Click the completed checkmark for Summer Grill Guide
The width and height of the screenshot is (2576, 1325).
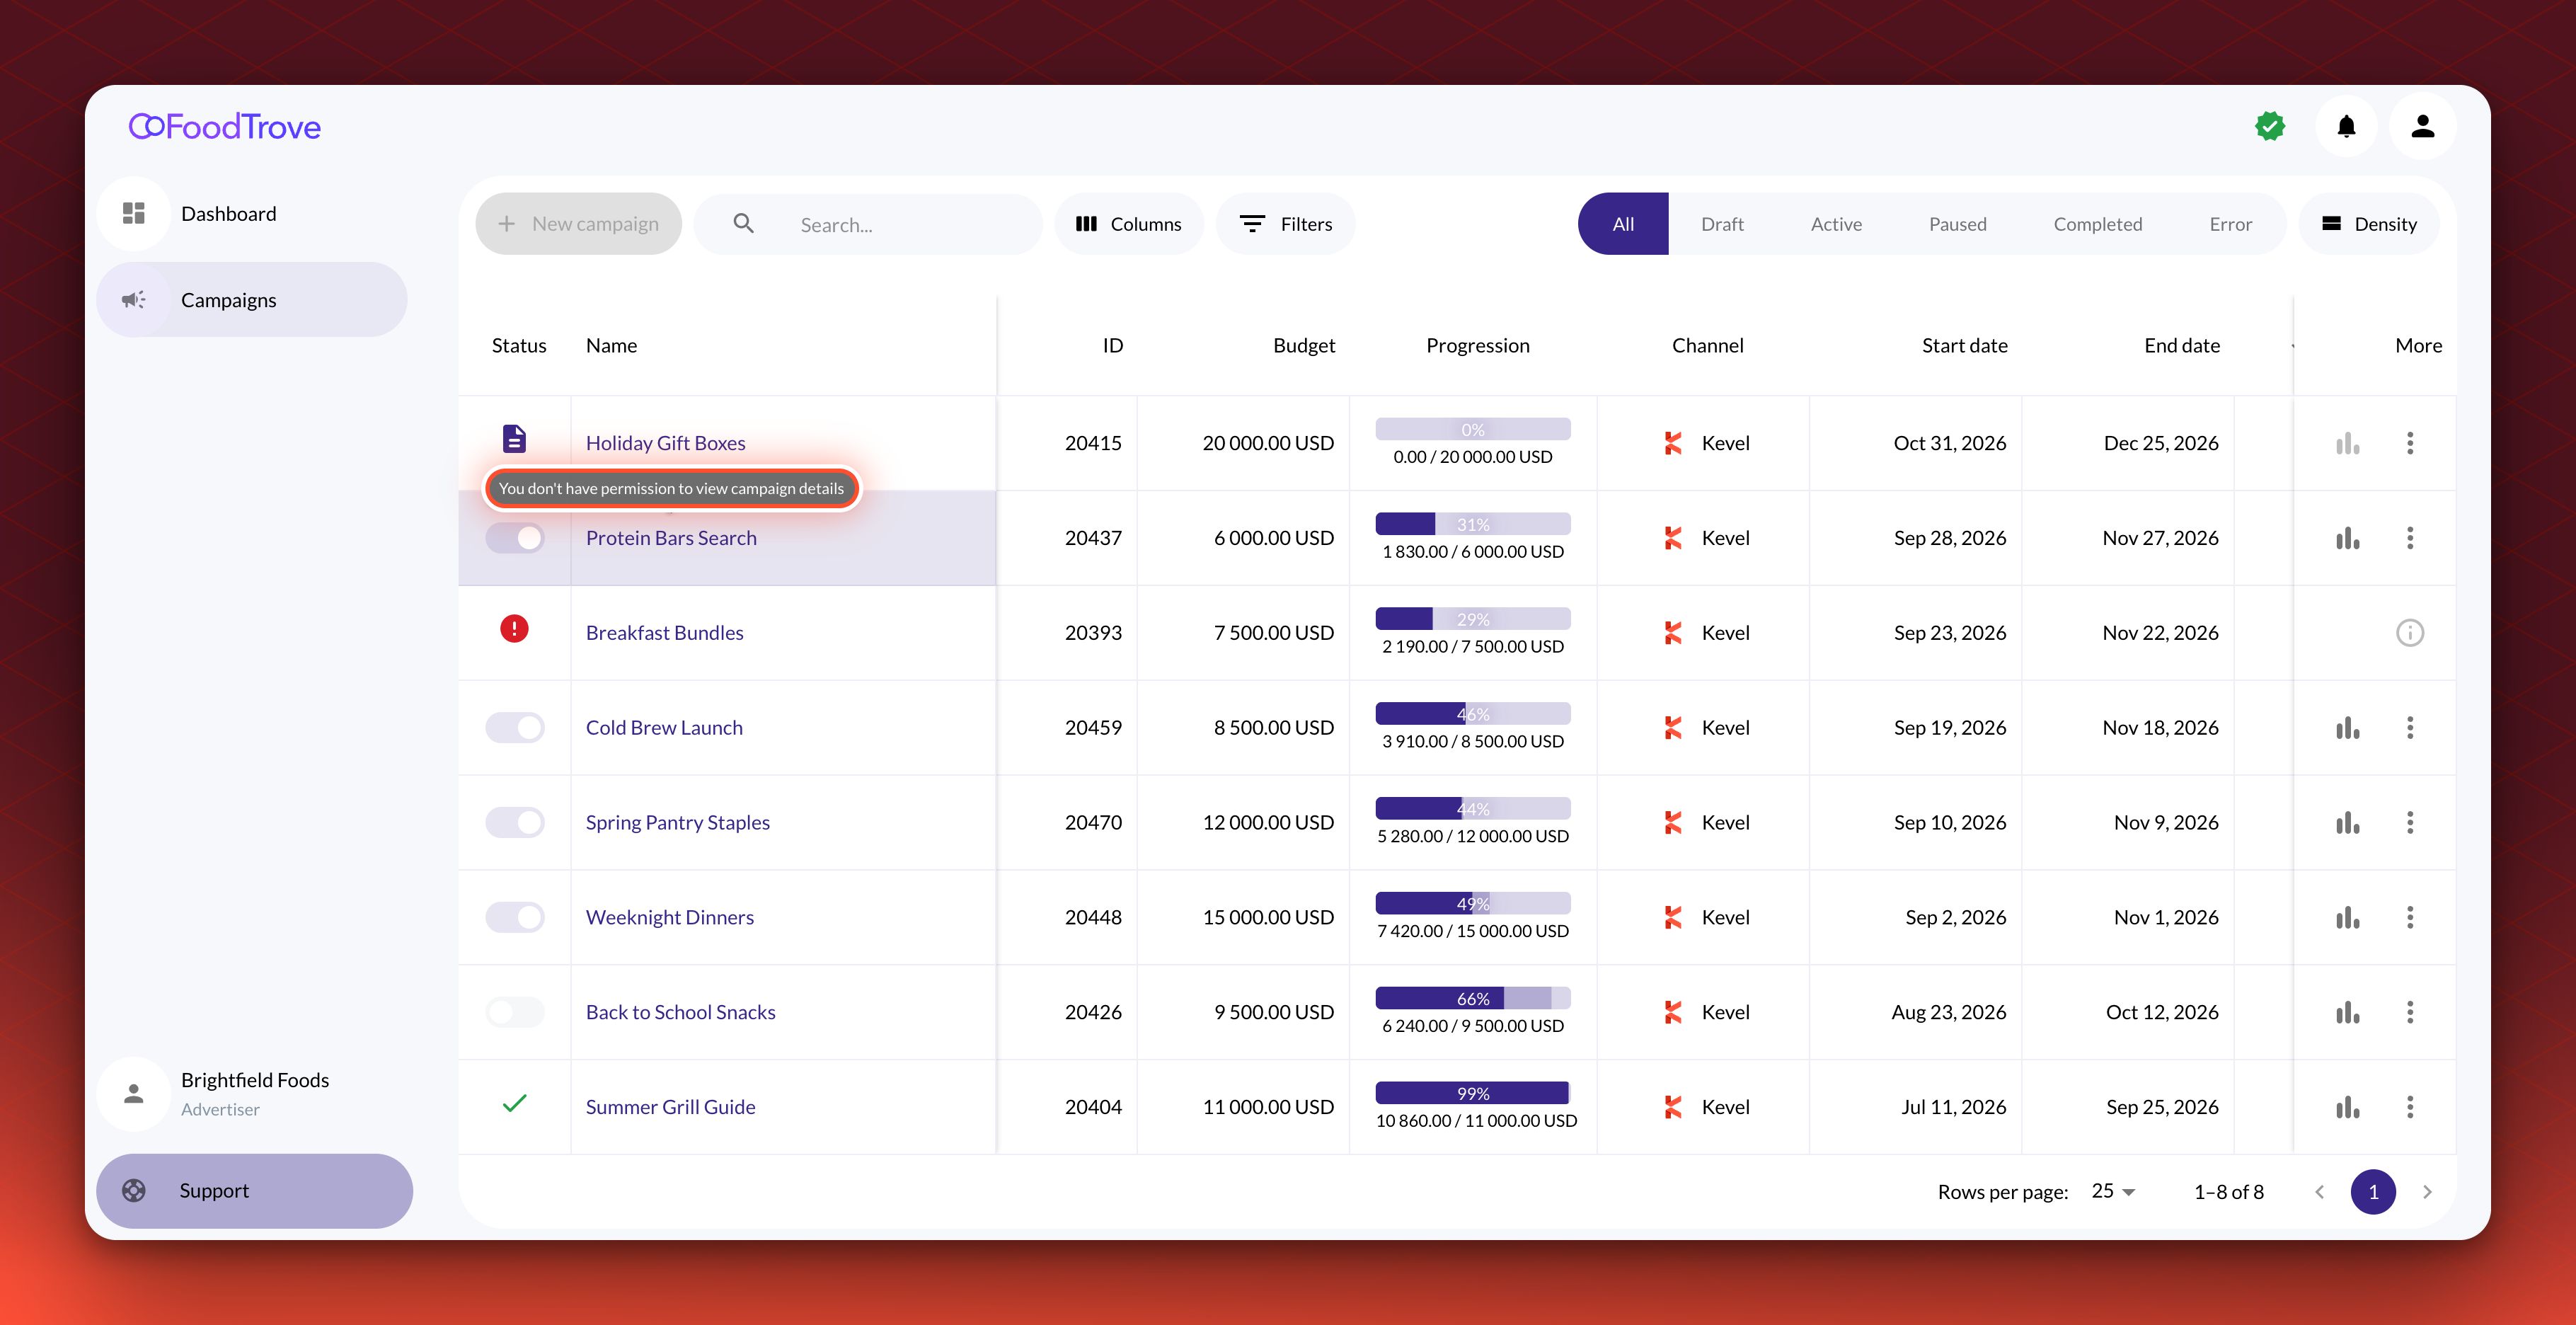514,1103
